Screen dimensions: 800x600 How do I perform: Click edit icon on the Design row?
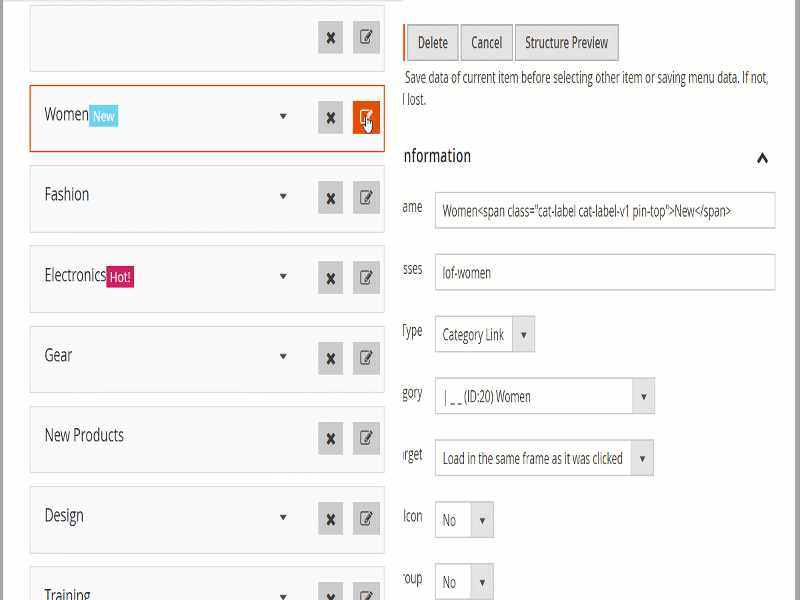[366, 518]
